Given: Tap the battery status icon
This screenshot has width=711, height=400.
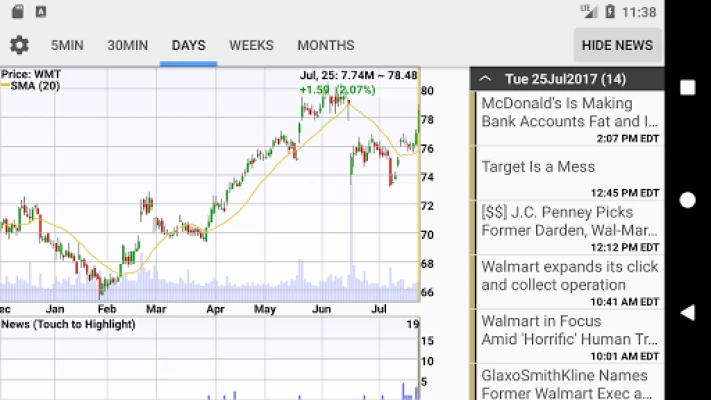Looking at the screenshot, I should [610, 12].
